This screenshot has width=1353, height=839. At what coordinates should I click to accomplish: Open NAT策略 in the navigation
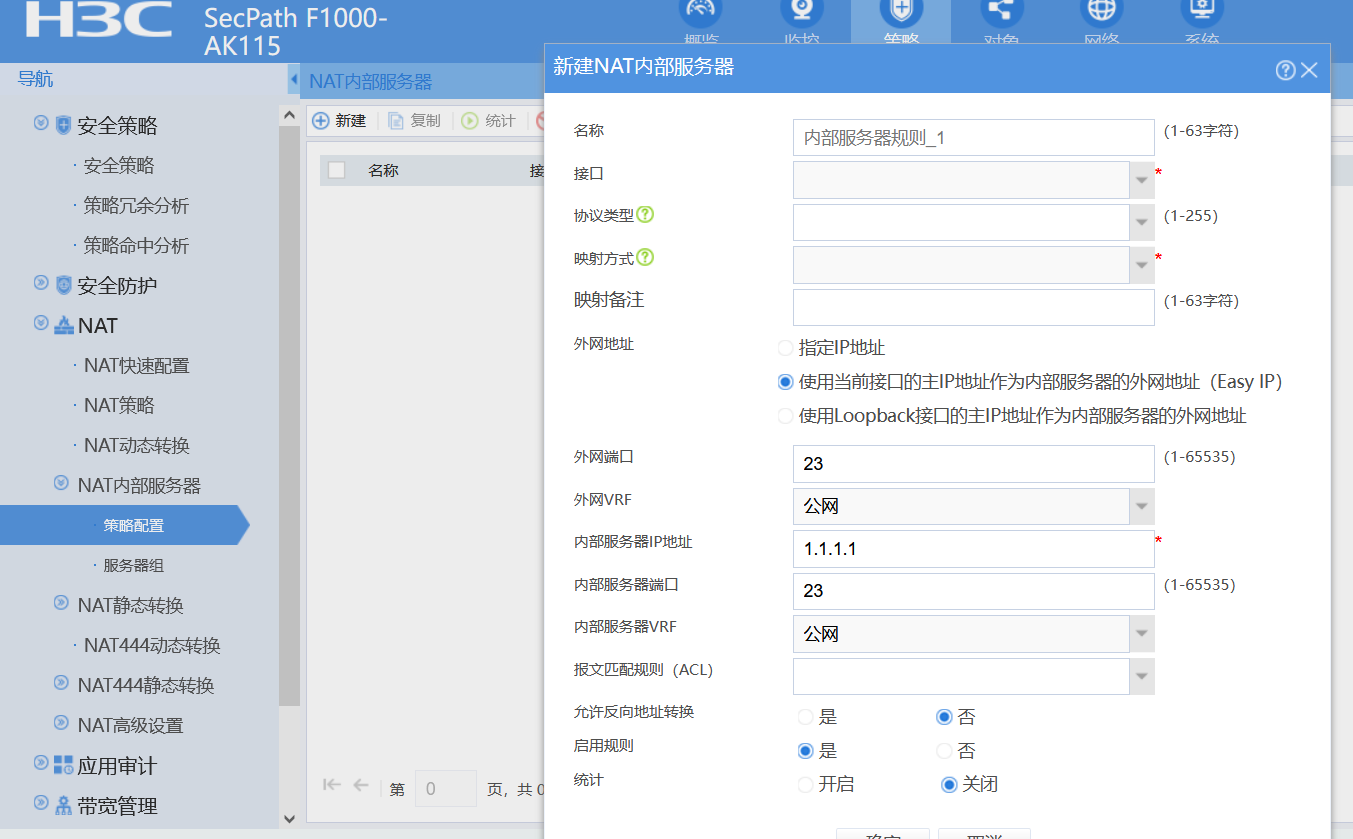click(x=119, y=406)
